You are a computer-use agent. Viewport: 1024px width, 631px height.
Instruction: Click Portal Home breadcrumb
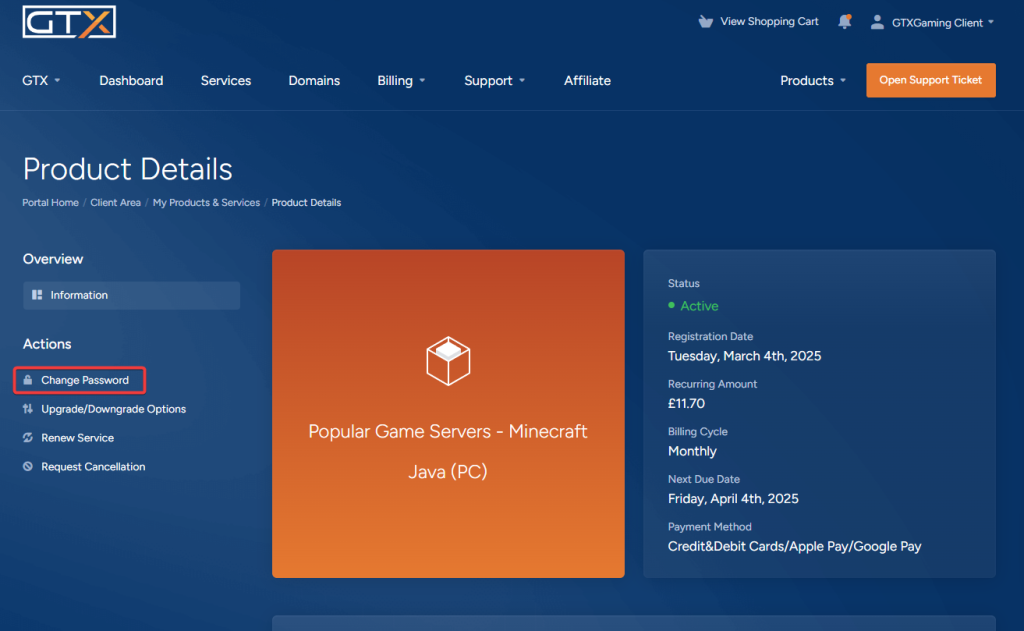coord(50,202)
